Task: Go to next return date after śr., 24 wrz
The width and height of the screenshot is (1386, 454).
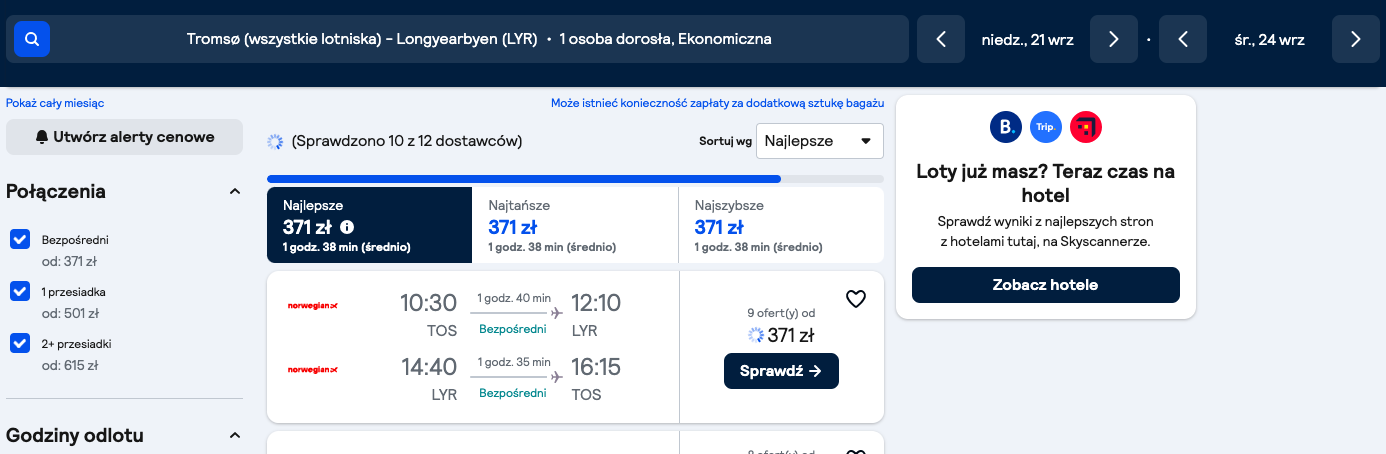Action: coord(1355,39)
